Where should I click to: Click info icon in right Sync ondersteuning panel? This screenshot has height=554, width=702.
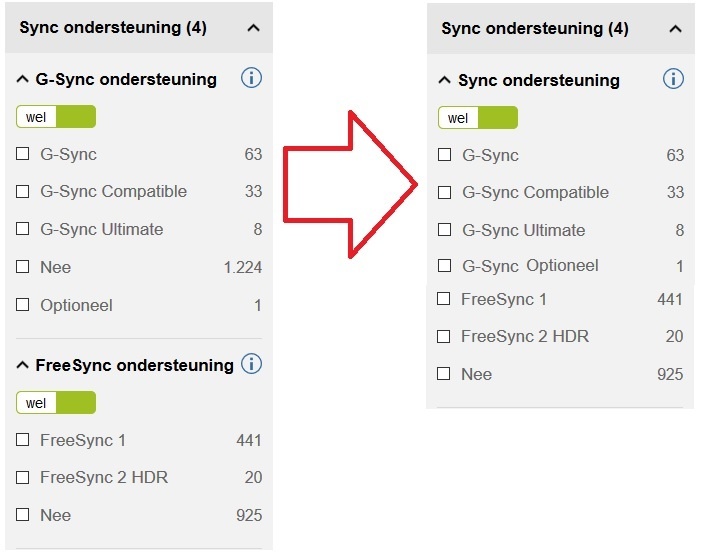pyautogui.click(x=673, y=79)
